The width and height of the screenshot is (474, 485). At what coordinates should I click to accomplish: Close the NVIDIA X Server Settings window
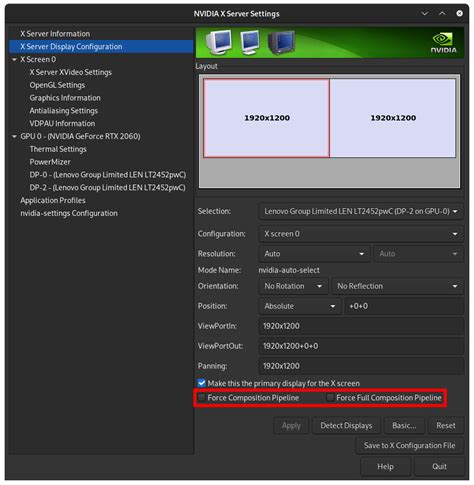(x=459, y=13)
